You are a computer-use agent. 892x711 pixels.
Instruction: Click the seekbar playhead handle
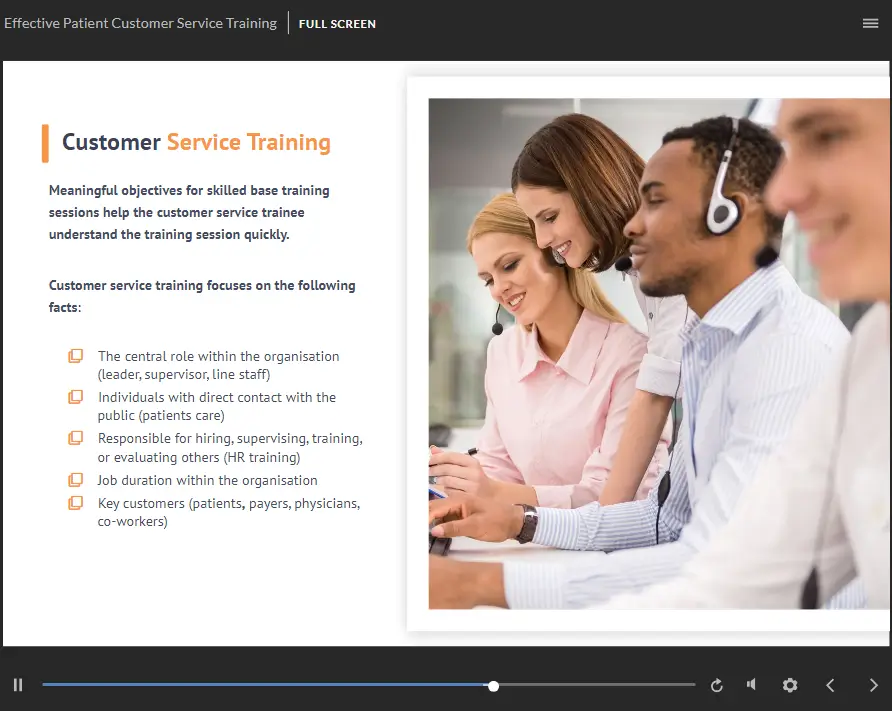click(x=493, y=685)
